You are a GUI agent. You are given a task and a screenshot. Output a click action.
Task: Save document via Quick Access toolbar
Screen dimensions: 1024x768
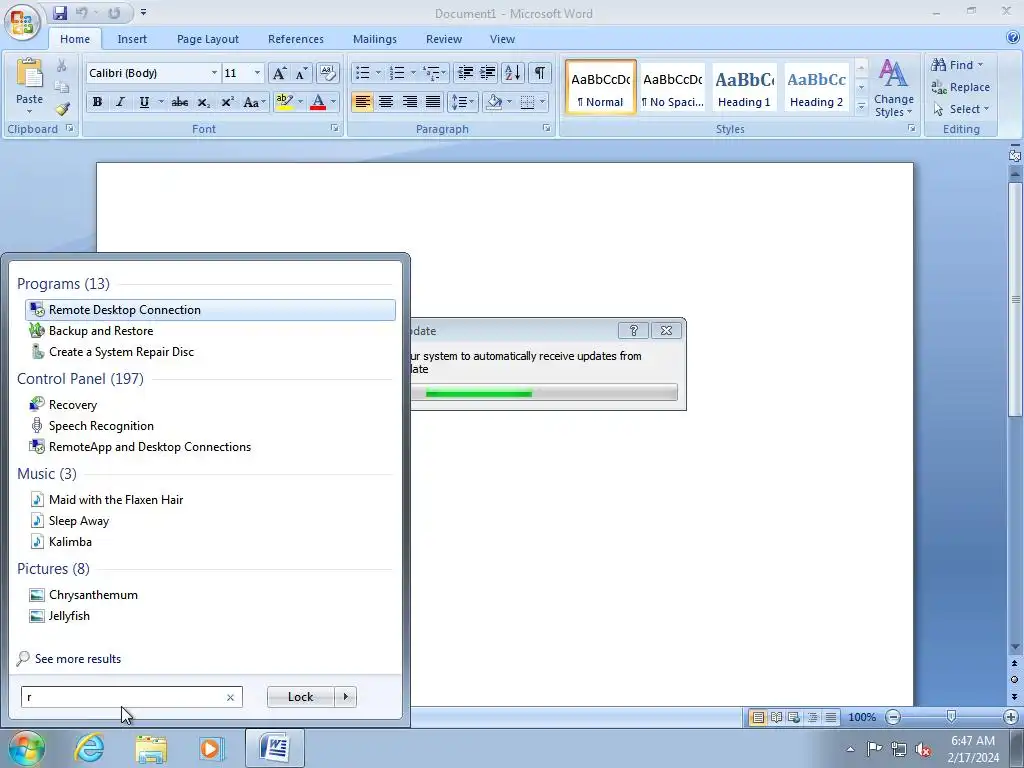[59, 12]
